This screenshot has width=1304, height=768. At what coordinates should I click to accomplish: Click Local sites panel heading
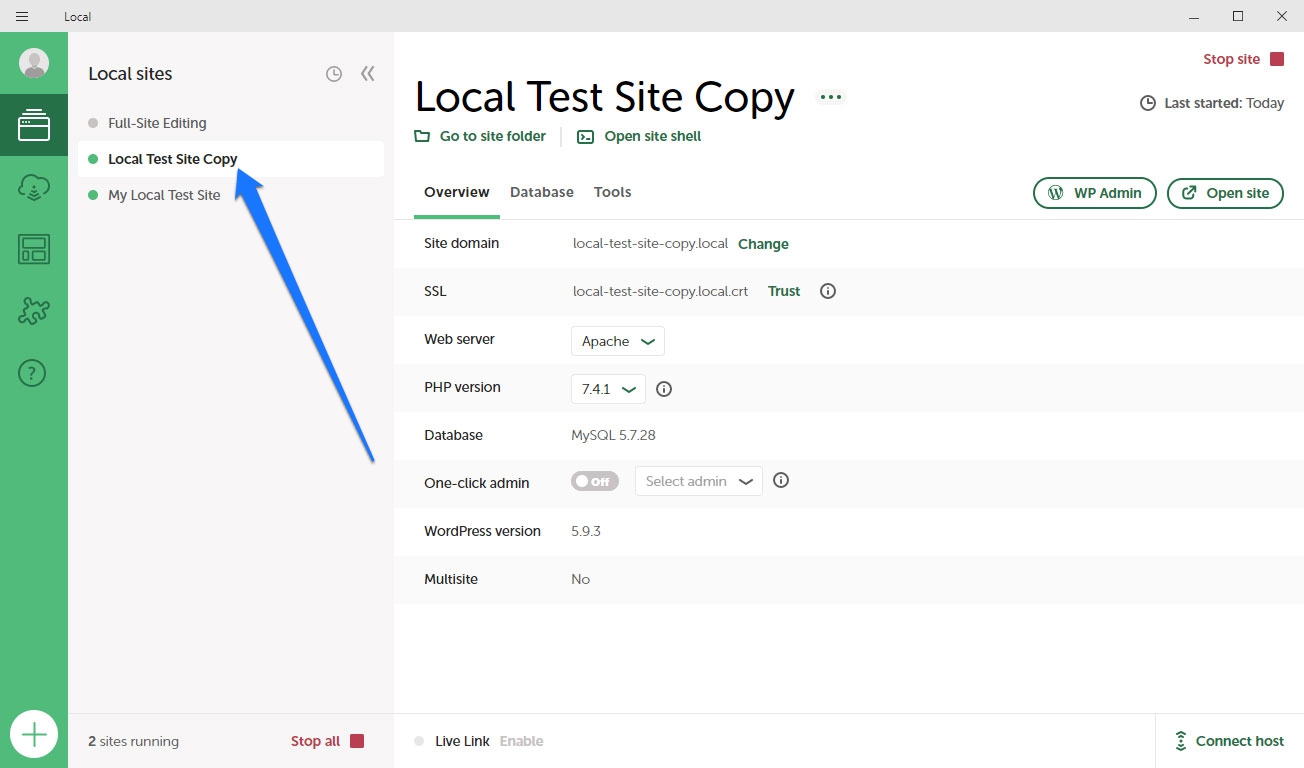click(x=130, y=73)
